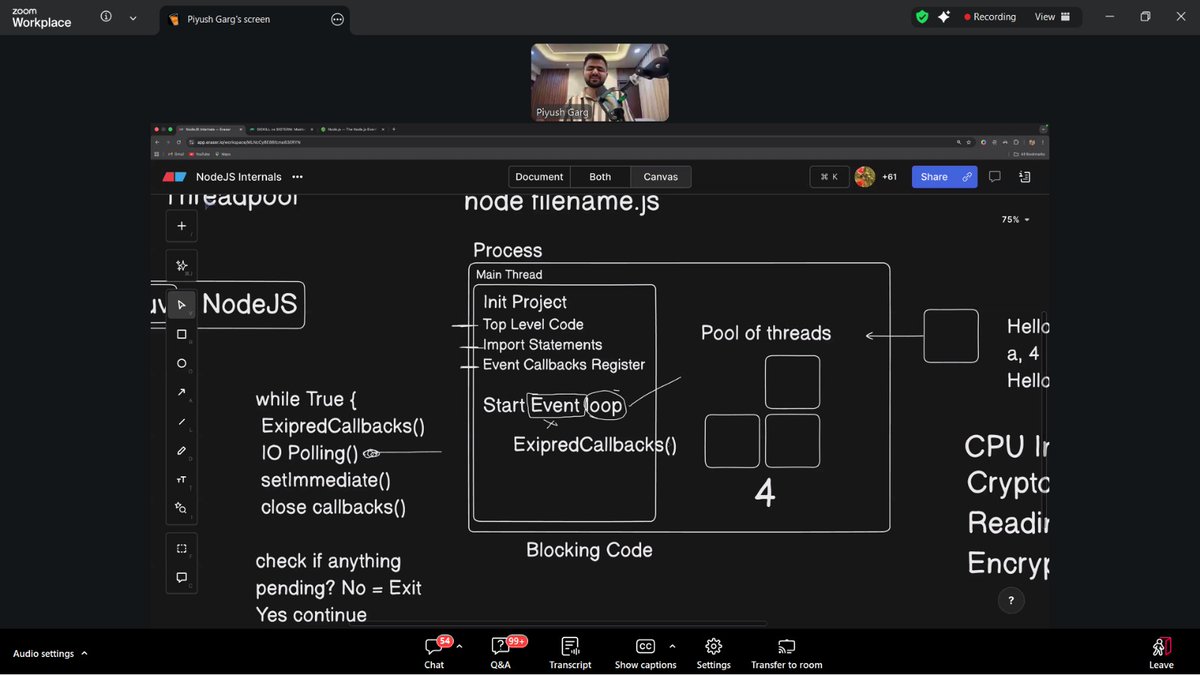Click the plus insert tool
This screenshot has width=1200, height=675.
click(181, 226)
